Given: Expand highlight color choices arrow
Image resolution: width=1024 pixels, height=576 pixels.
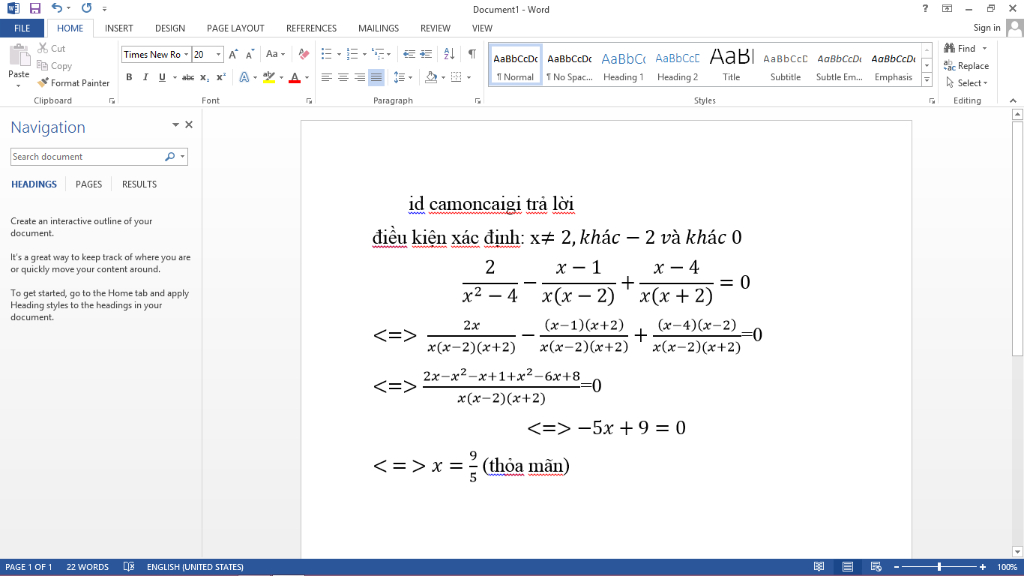Looking at the screenshot, I should [281, 77].
